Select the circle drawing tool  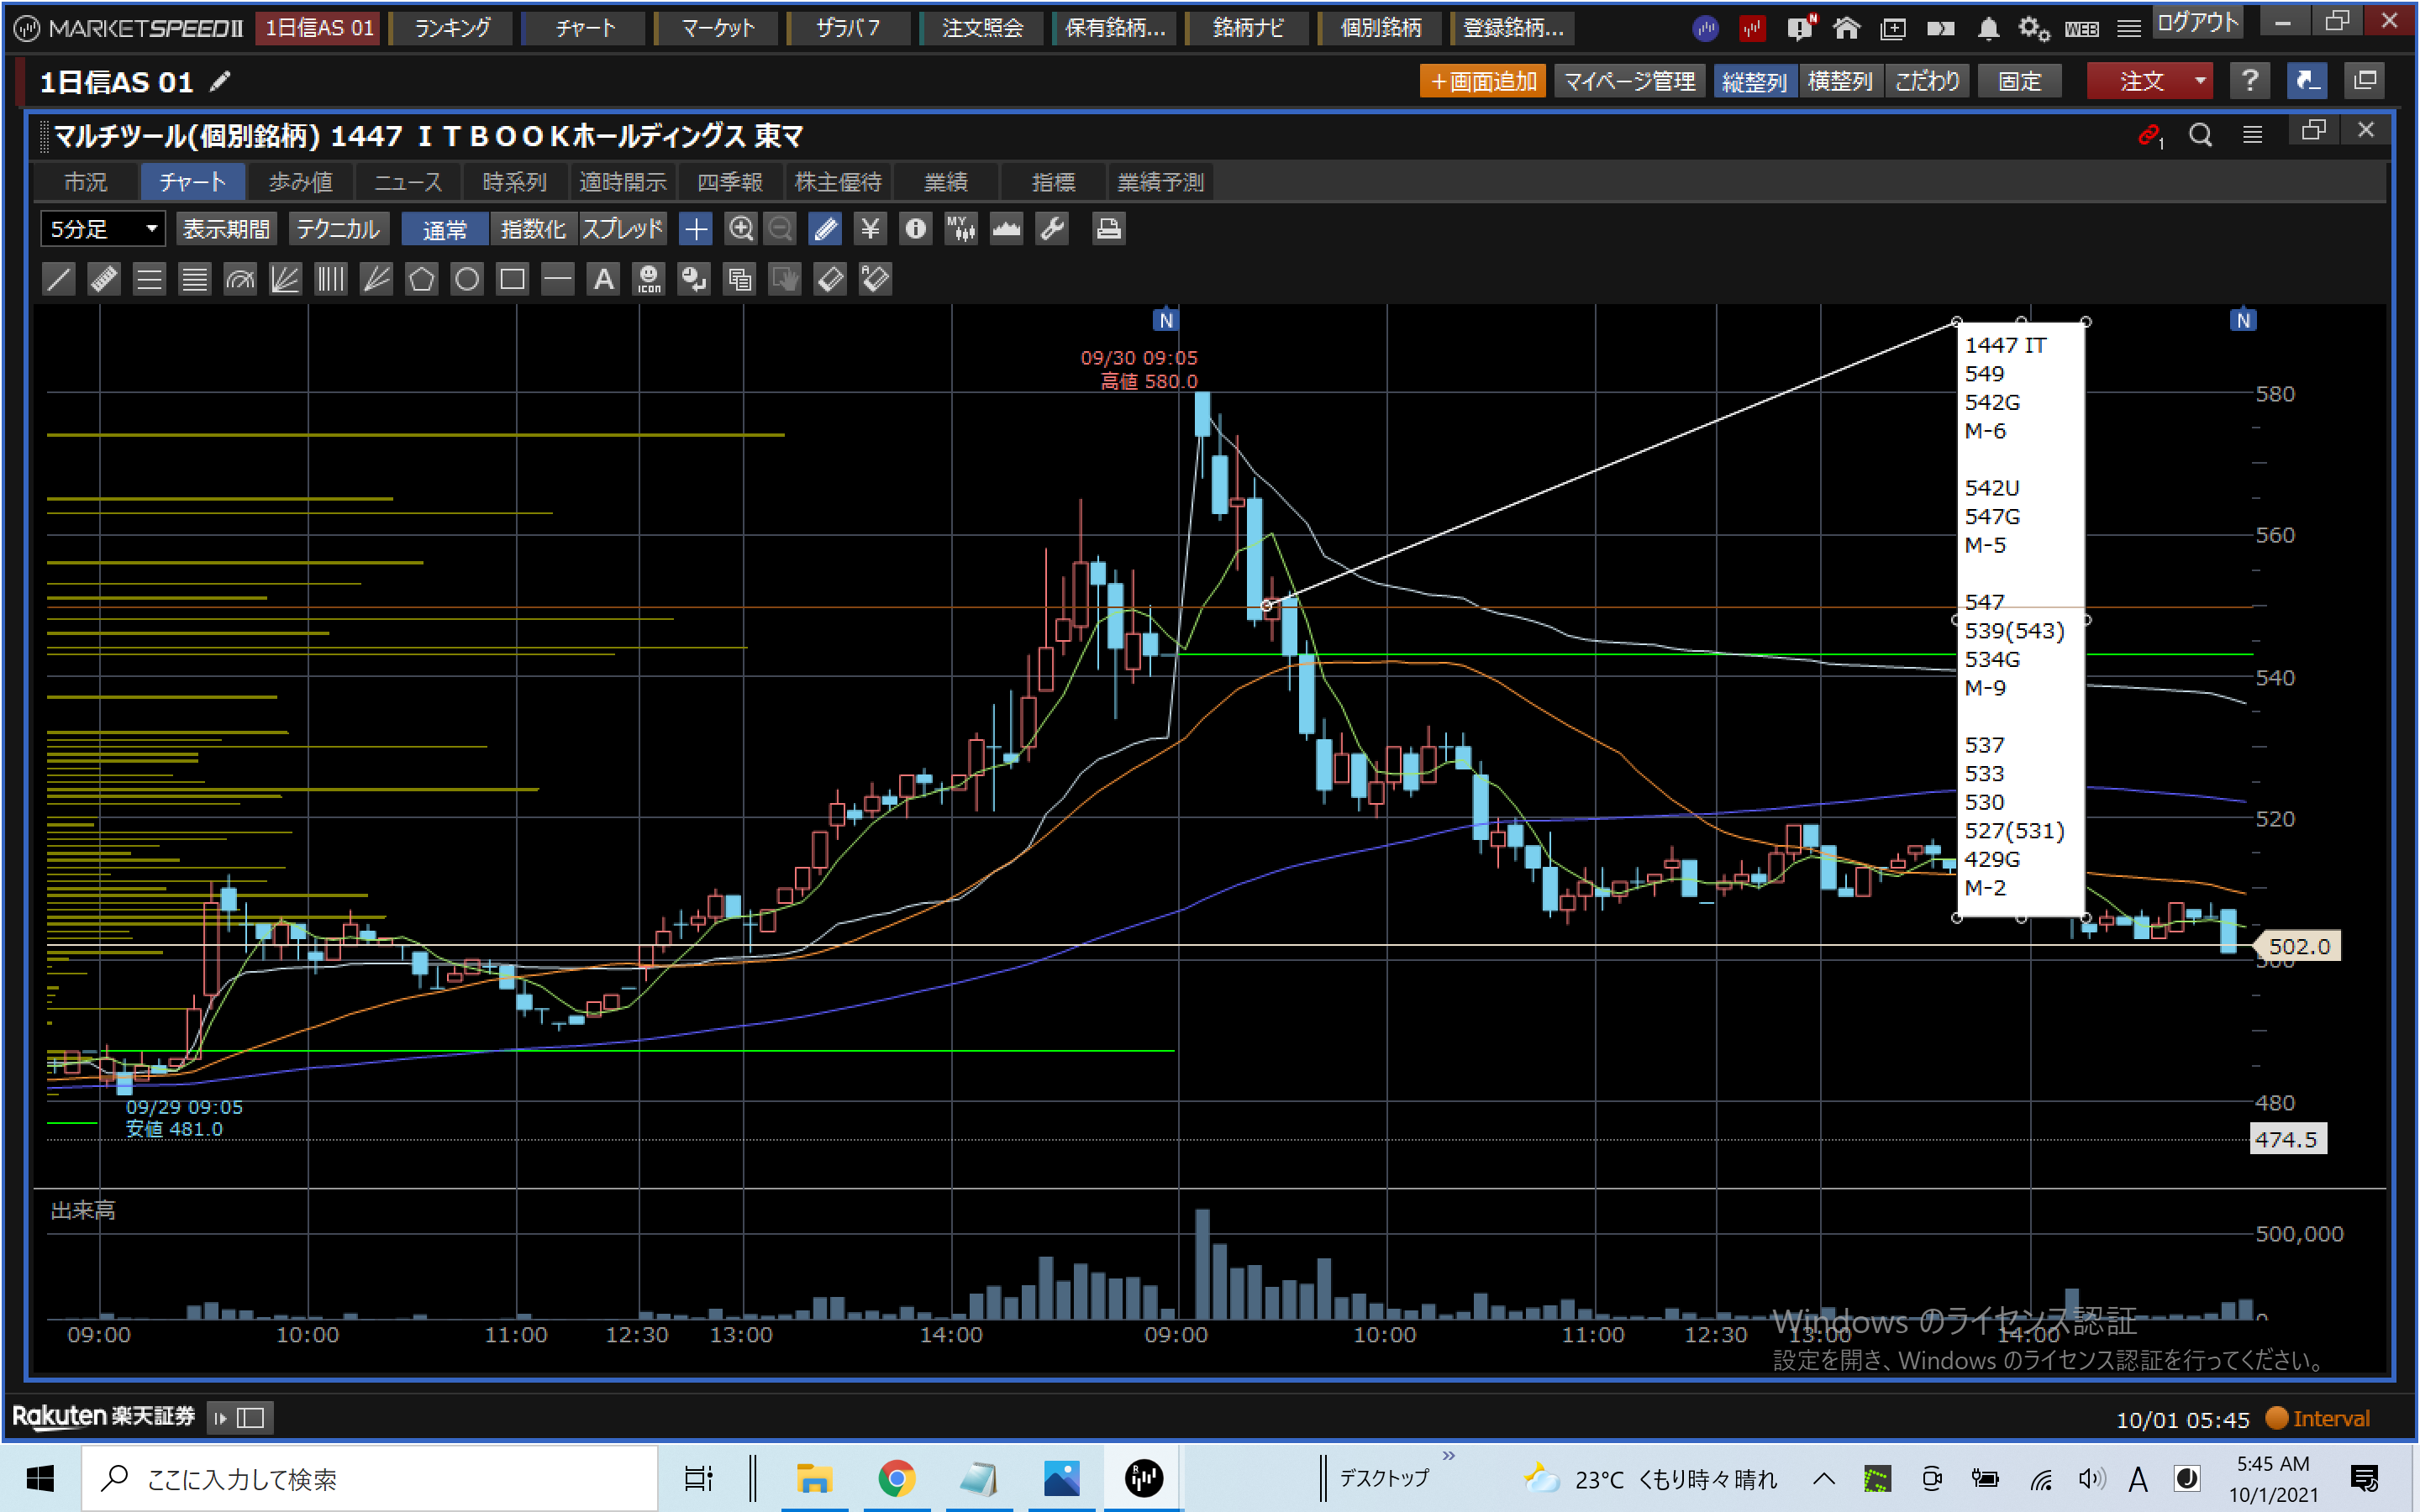click(467, 279)
